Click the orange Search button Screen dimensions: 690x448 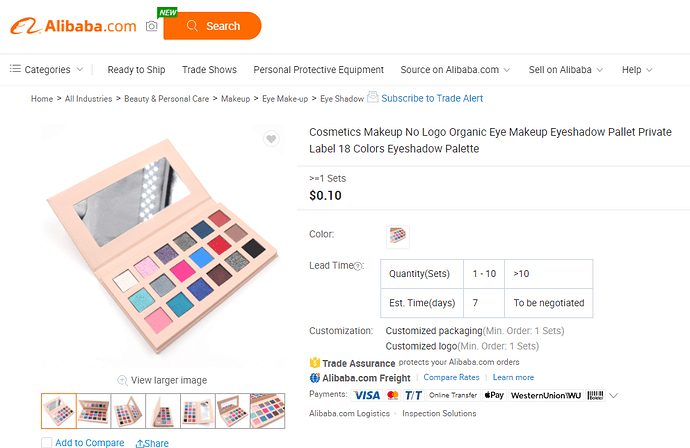[x=213, y=26]
